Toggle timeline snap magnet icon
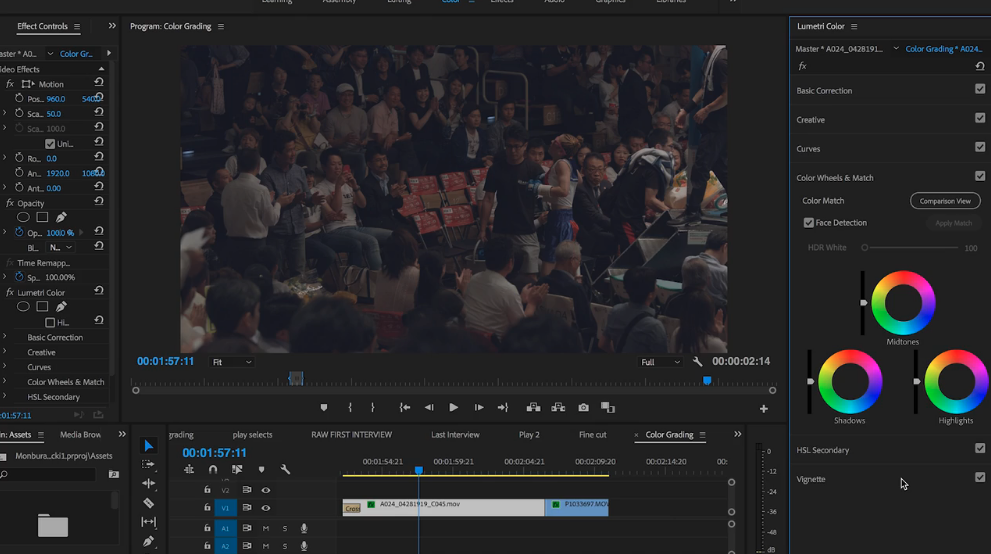 (x=213, y=469)
